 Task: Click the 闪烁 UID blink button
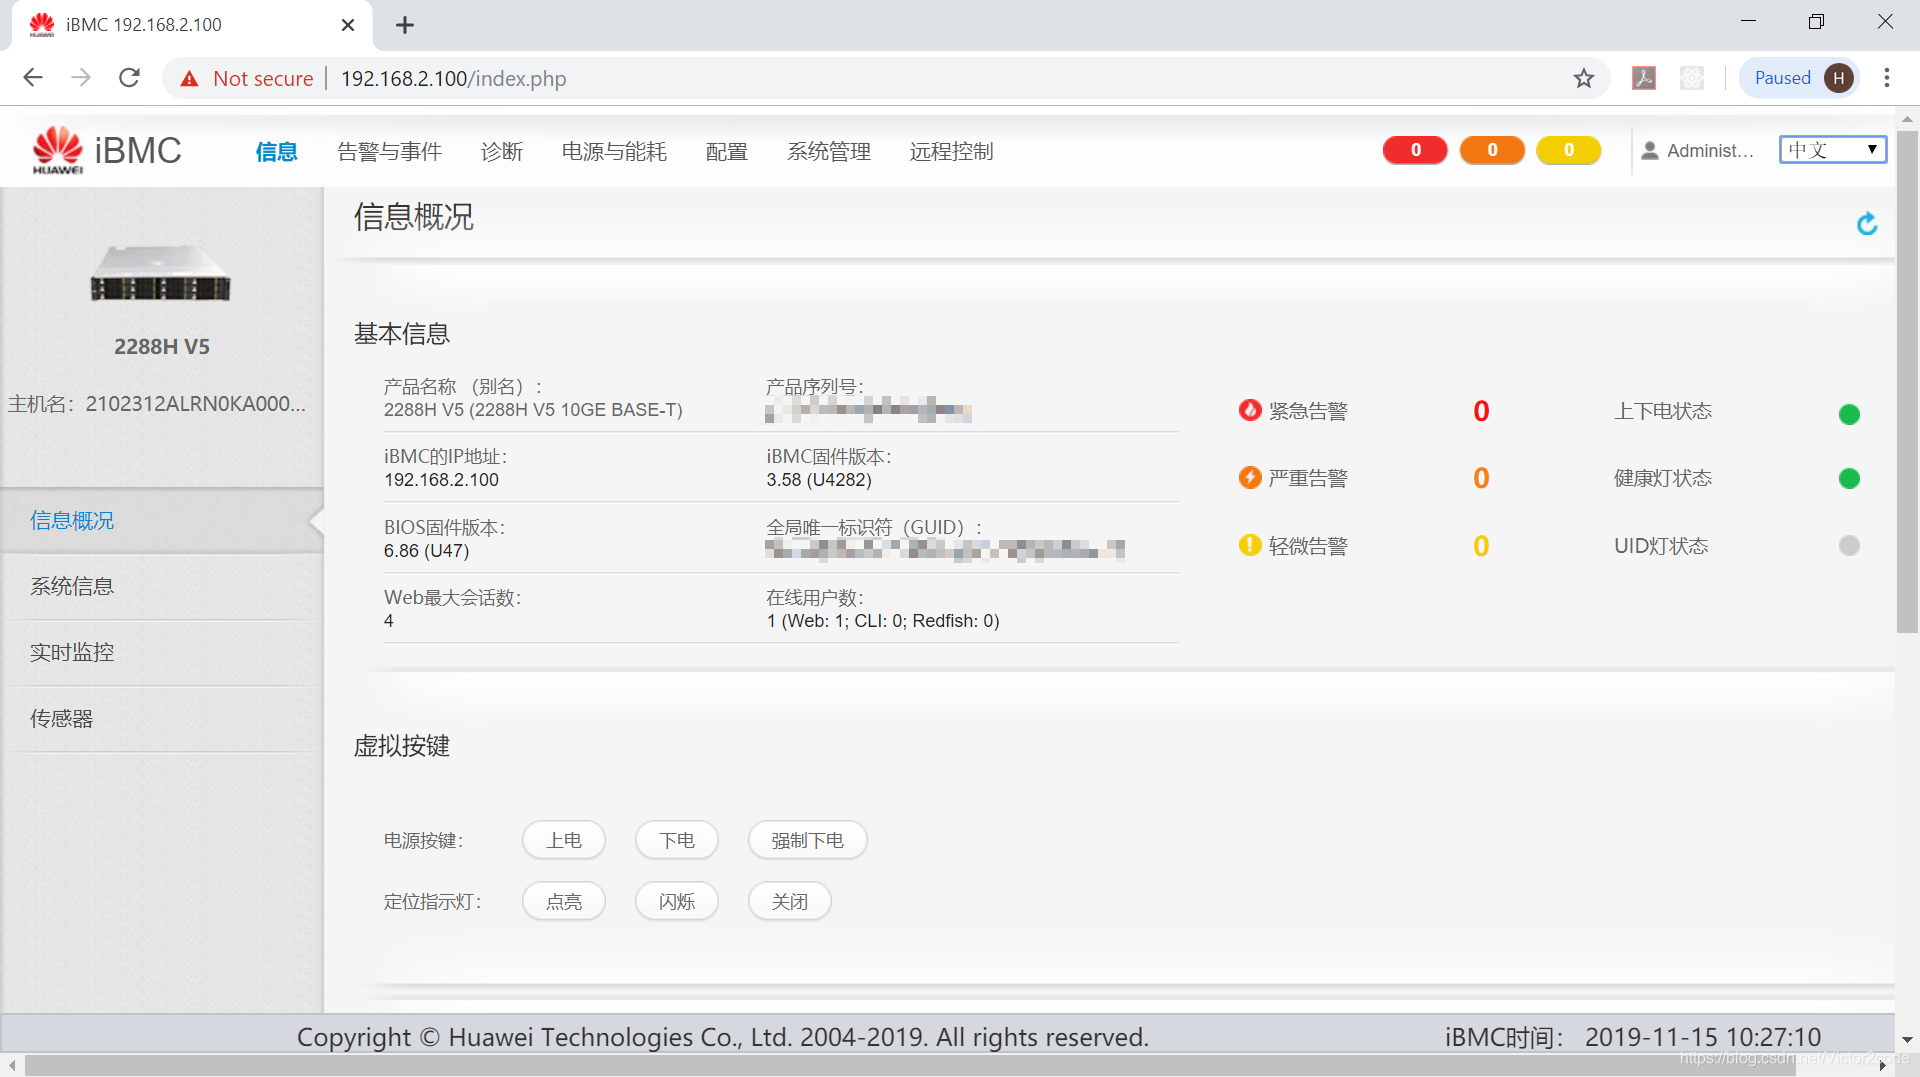677,901
